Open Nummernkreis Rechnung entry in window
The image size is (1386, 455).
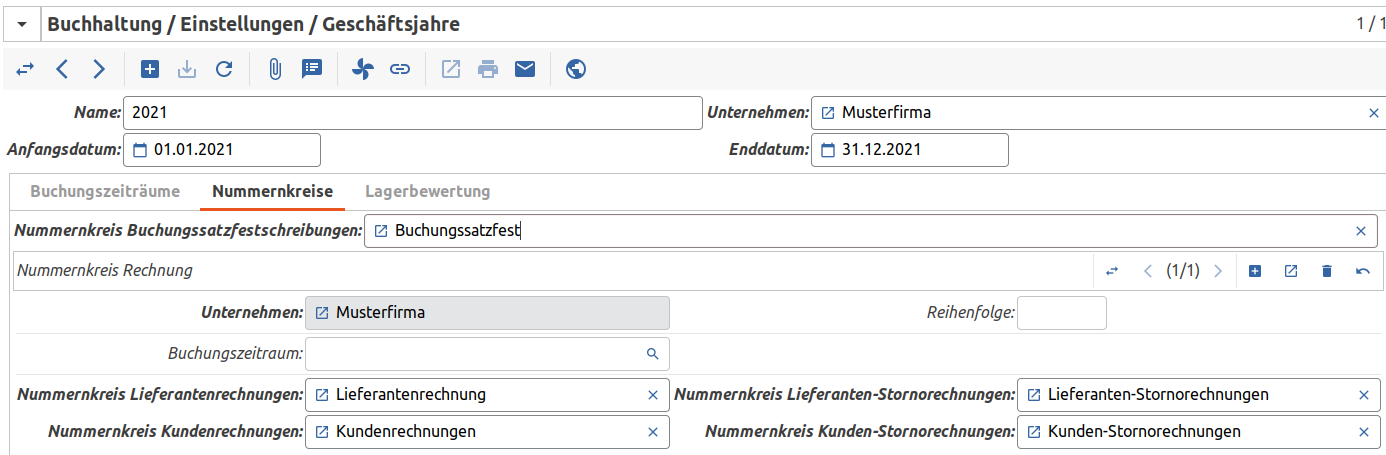coord(1291,271)
